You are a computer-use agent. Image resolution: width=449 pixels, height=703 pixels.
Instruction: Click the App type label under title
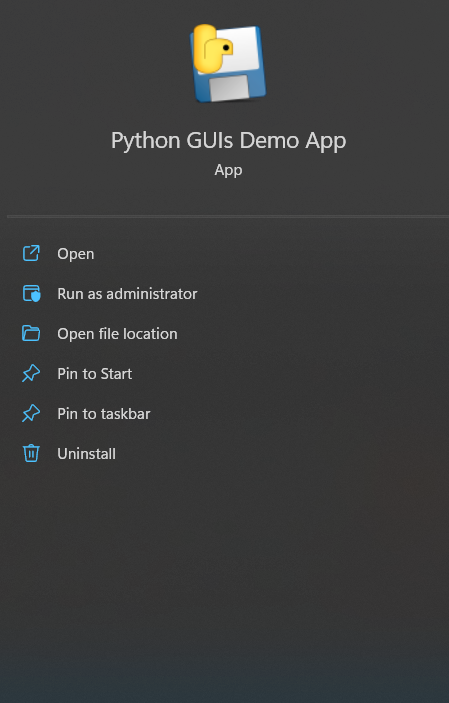[228, 170]
